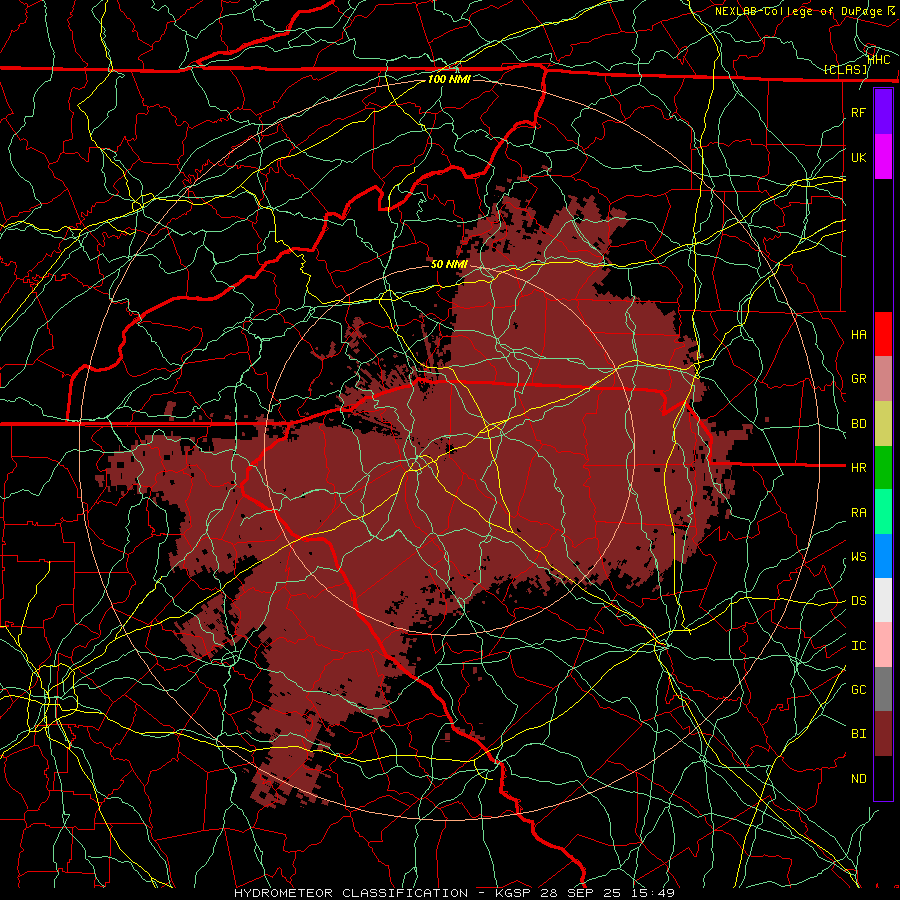This screenshot has width=900, height=900.
Task: Click the HHC product code label
Action: (879, 59)
